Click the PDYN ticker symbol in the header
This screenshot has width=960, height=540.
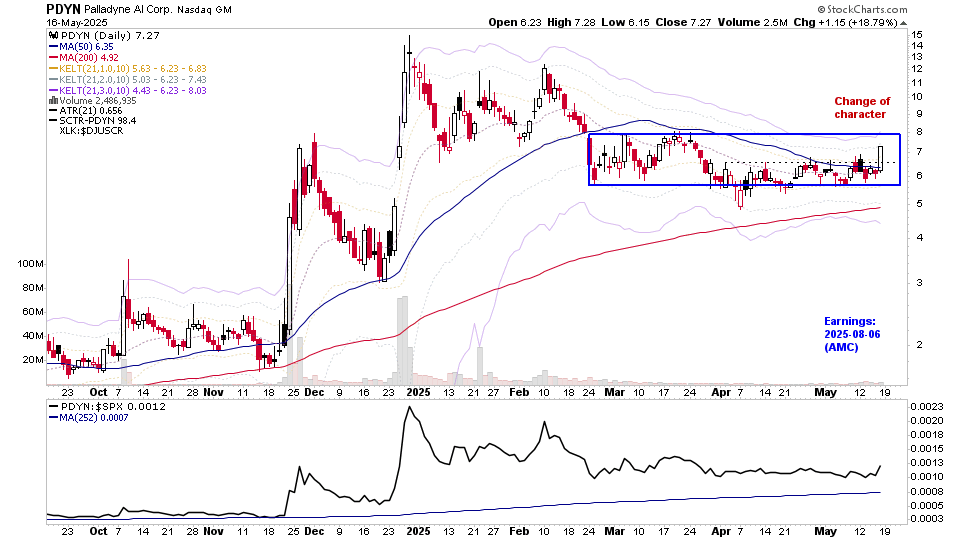[63, 9]
